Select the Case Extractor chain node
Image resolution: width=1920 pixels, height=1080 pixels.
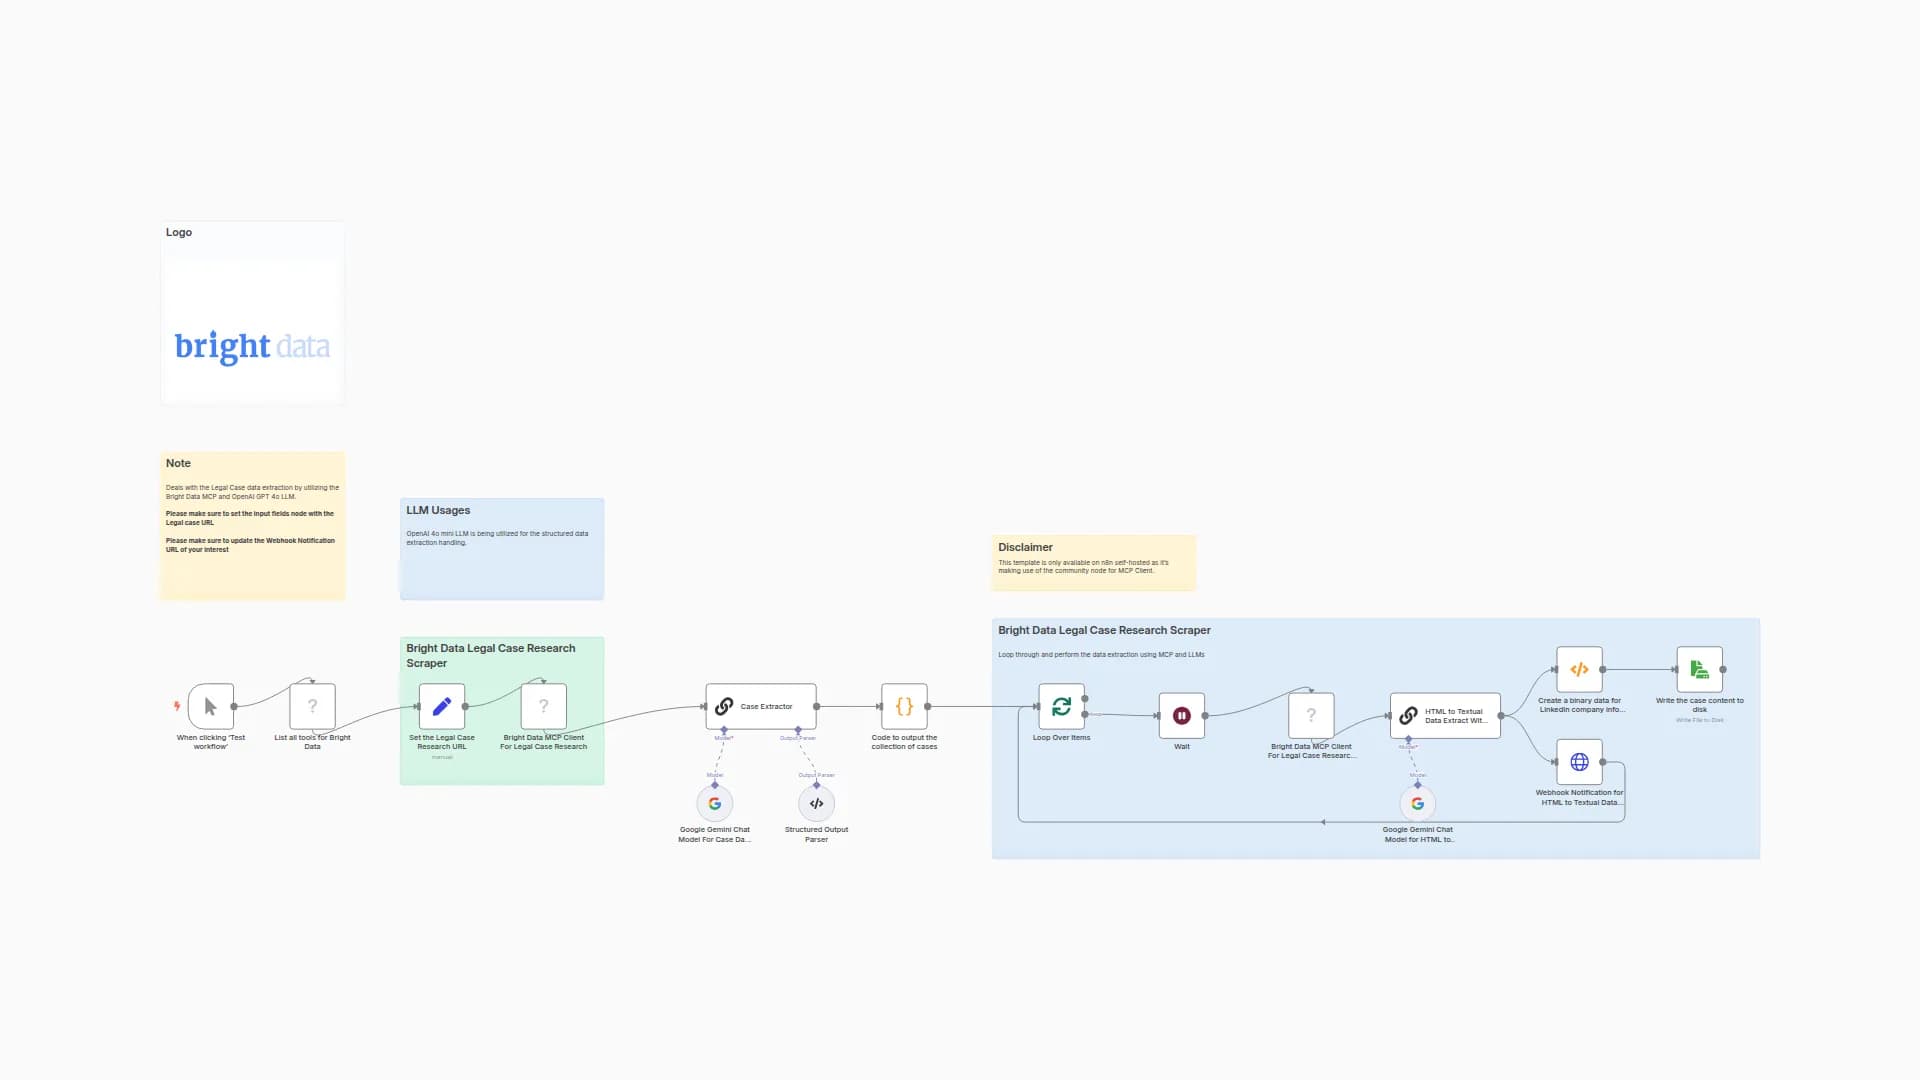point(761,706)
